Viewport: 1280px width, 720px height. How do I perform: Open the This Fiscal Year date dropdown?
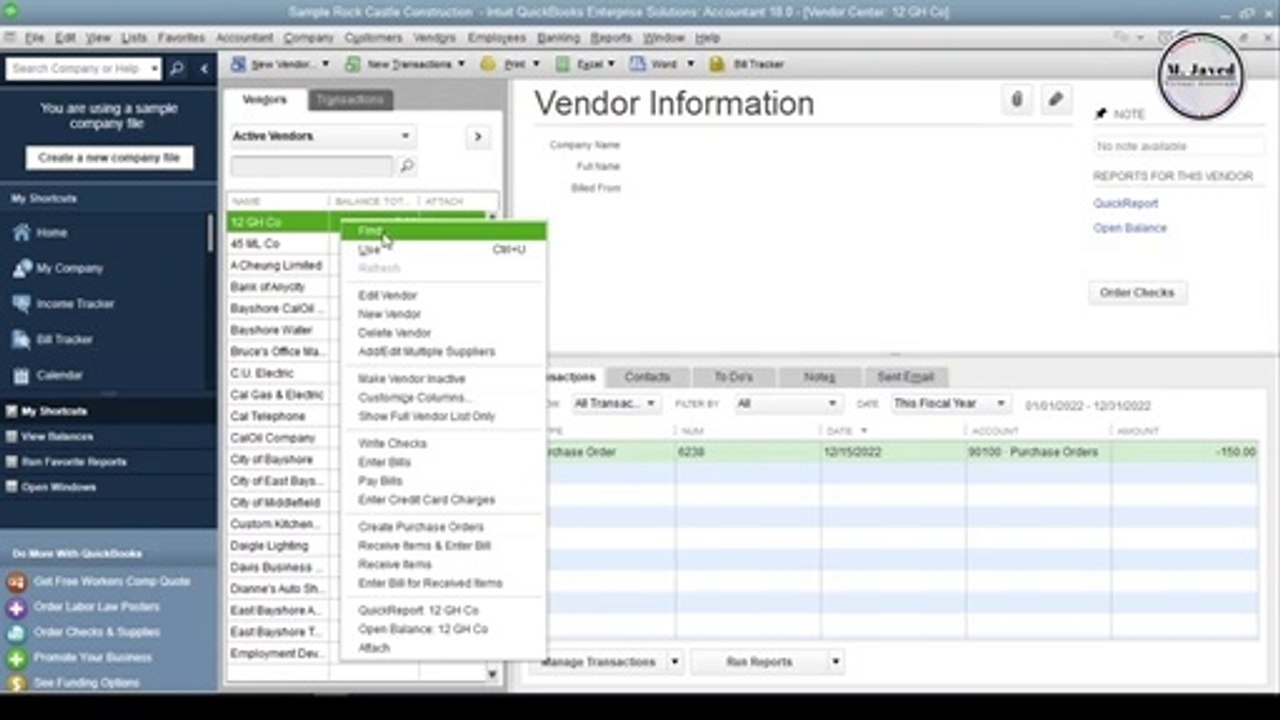click(950, 404)
